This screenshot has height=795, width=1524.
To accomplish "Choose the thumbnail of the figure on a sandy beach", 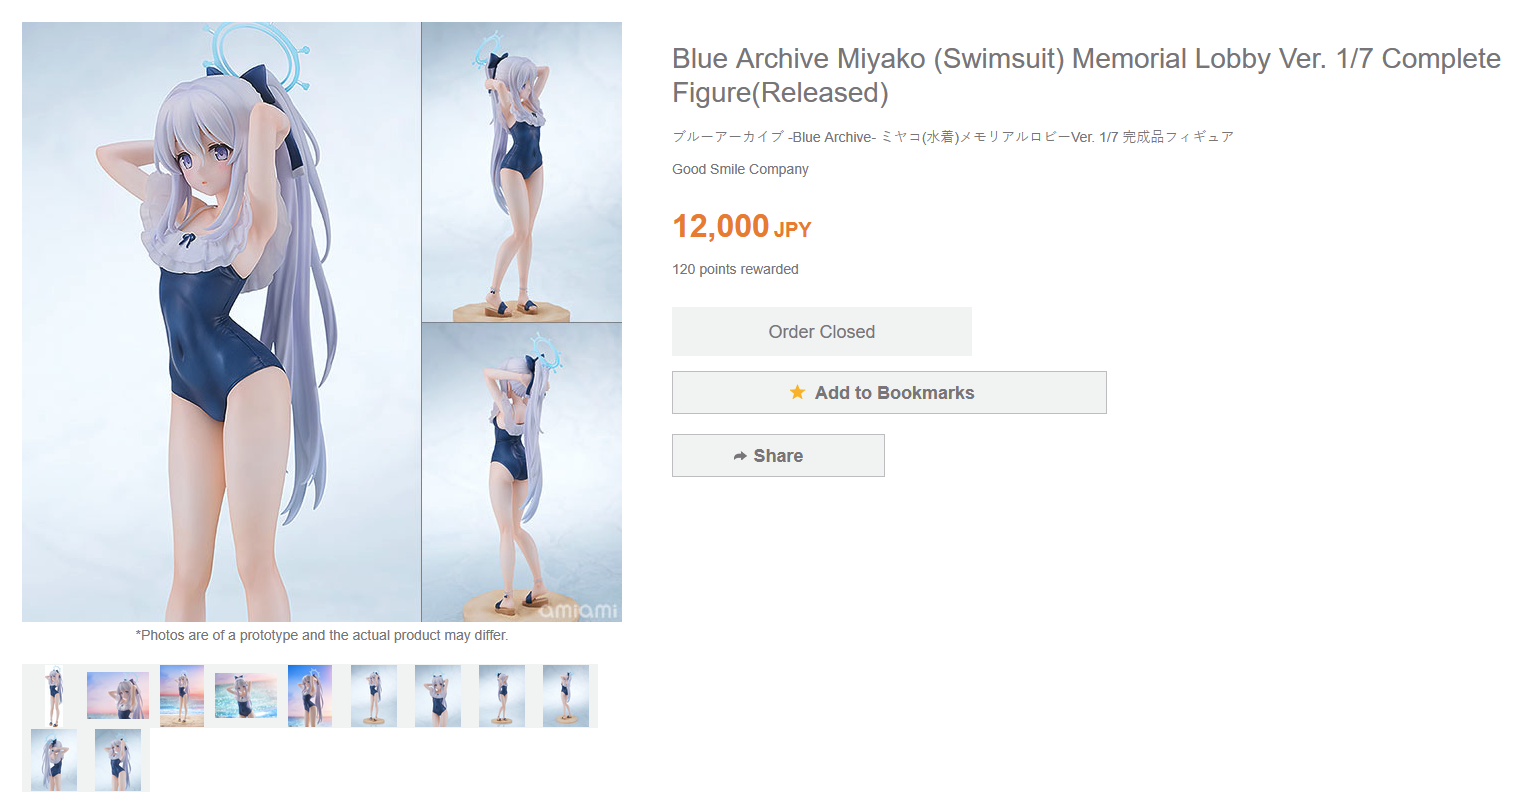I will point(182,696).
